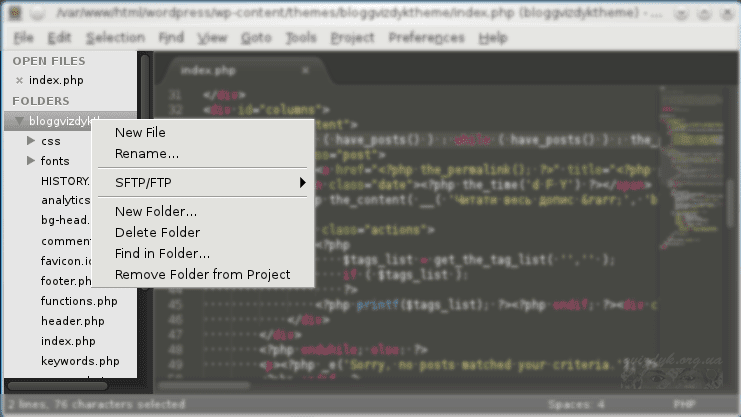Click line number 31 in the gutter

click(175, 95)
